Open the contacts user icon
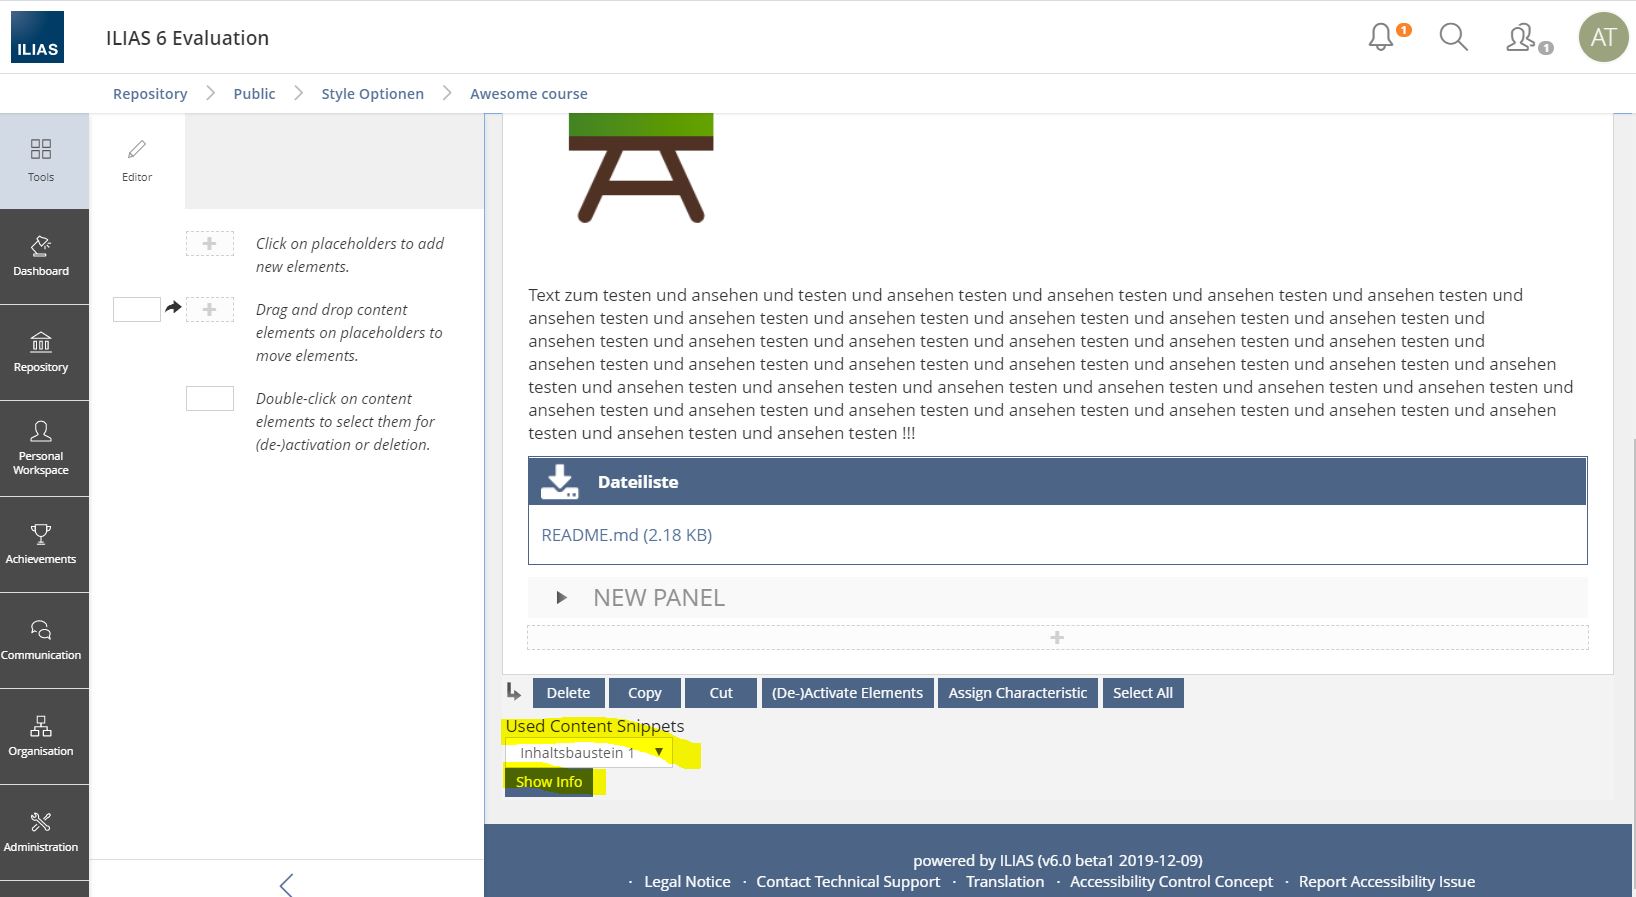This screenshot has height=897, width=1636. click(x=1521, y=37)
